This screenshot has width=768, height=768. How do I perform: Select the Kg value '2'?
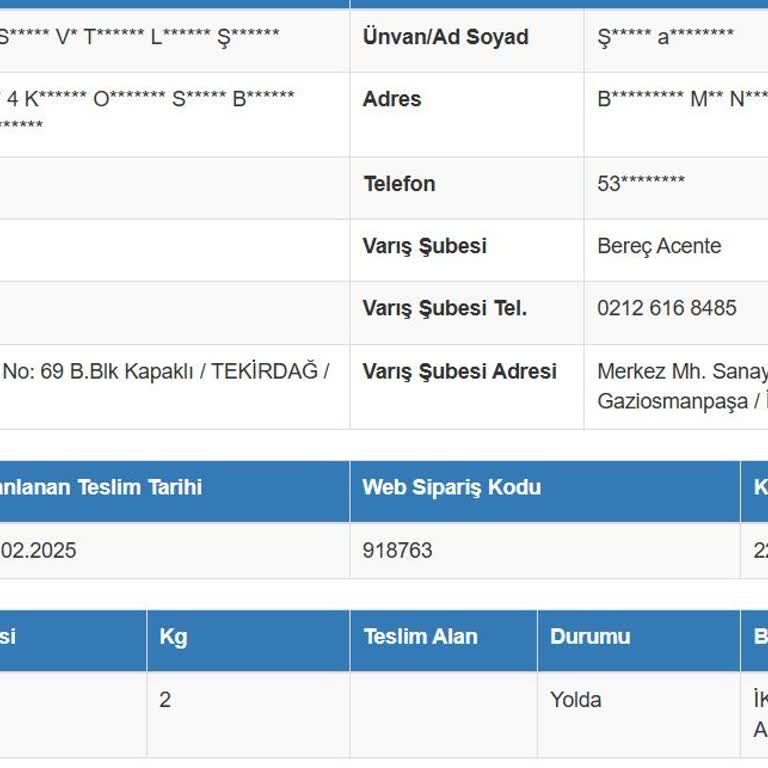point(165,699)
